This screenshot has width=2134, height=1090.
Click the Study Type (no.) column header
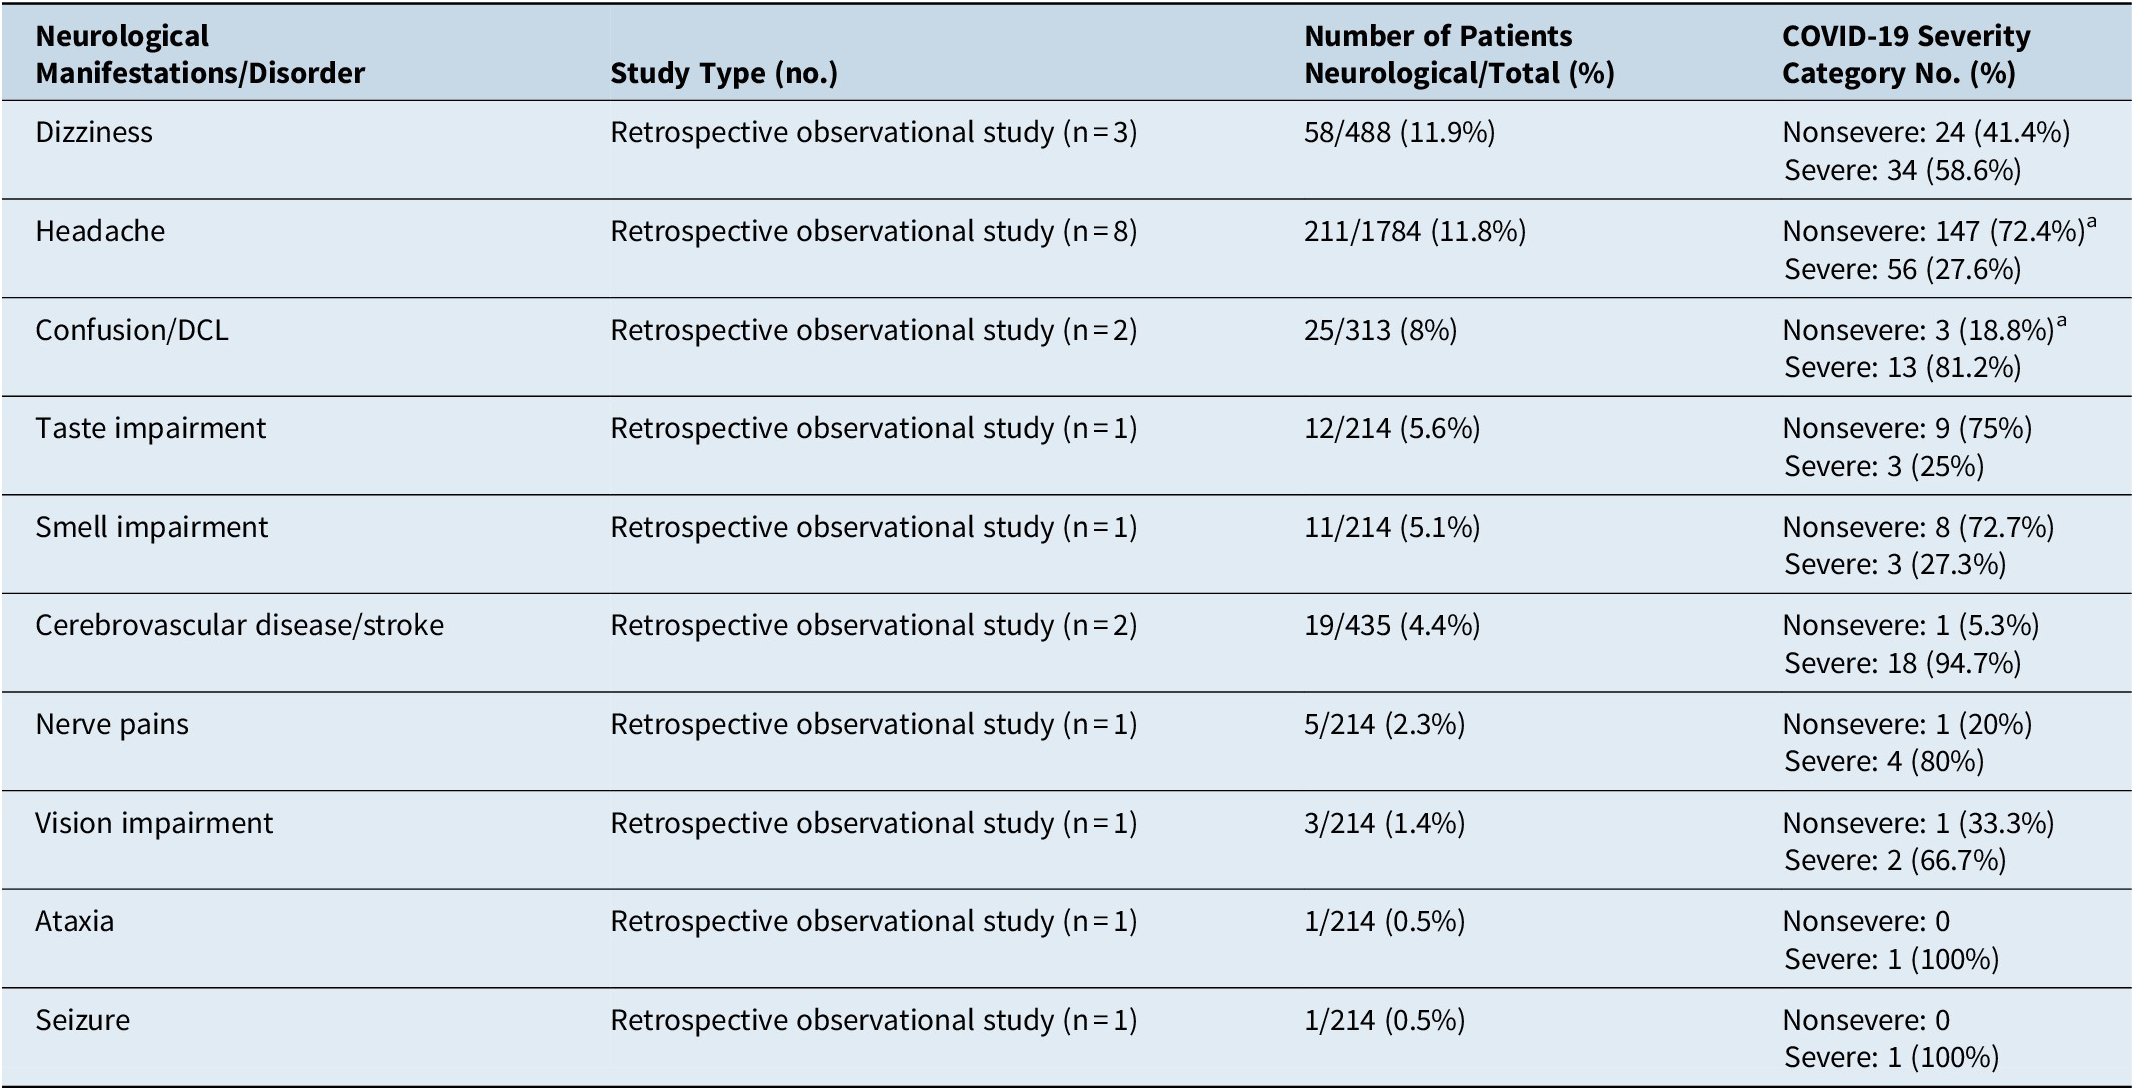[724, 73]
